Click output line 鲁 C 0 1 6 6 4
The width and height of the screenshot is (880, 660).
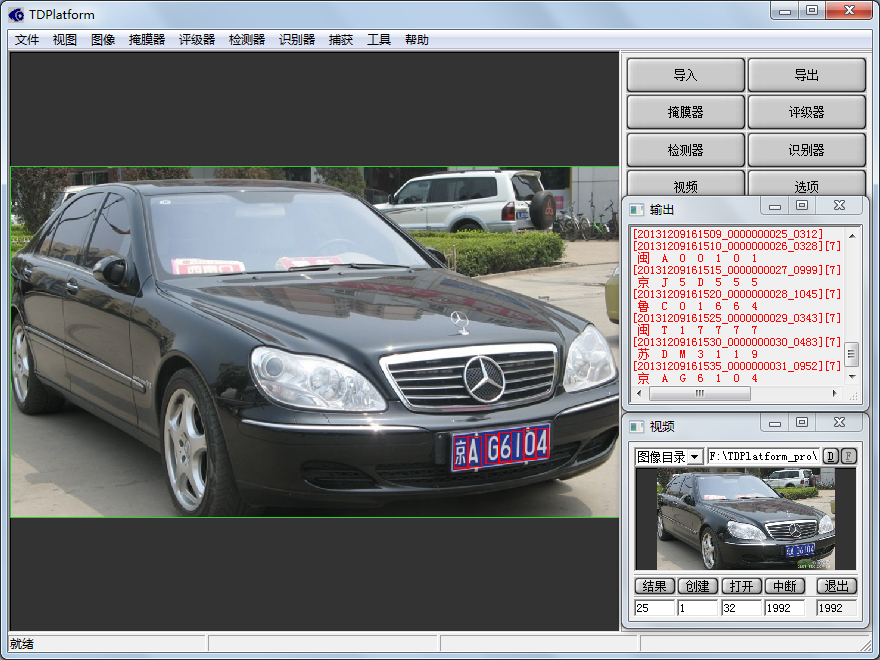coord(698,306)
